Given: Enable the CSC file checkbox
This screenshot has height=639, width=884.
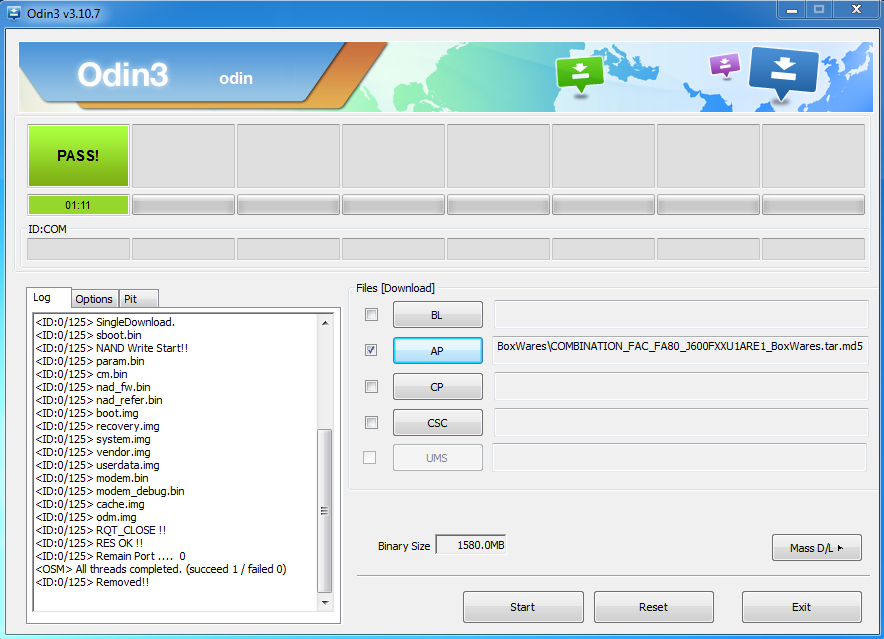Looking at the screenshot, I should click(x=371, y=422).
